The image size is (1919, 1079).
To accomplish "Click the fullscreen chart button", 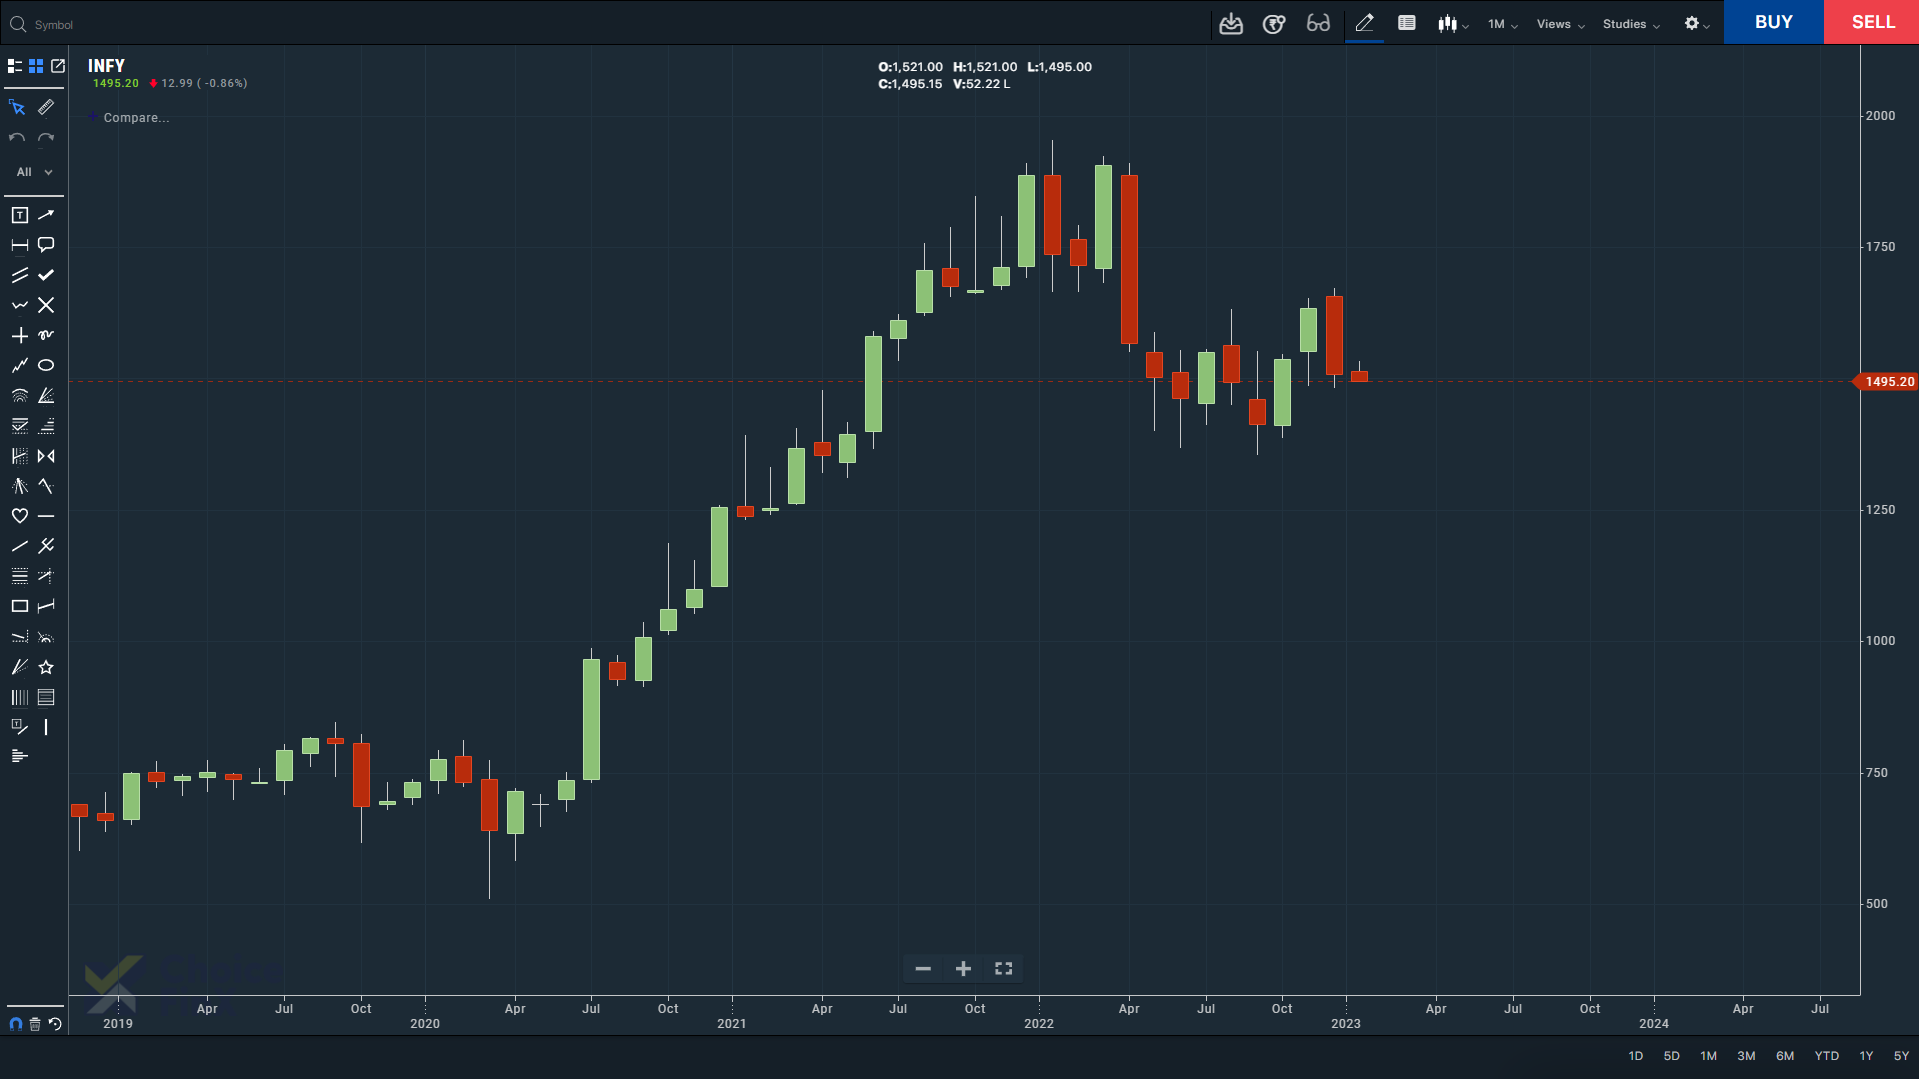I will click(x=1004, y=969).
